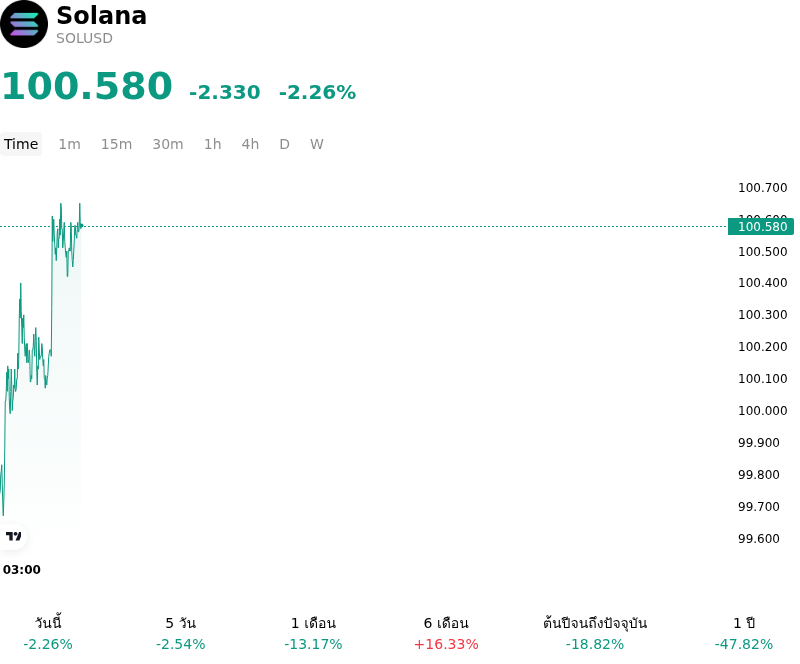Viewport: 800px width, 664px height.
Task: Select the ต้นปีจนถึงปัจจุบัน range
Action: click(595, 633)
